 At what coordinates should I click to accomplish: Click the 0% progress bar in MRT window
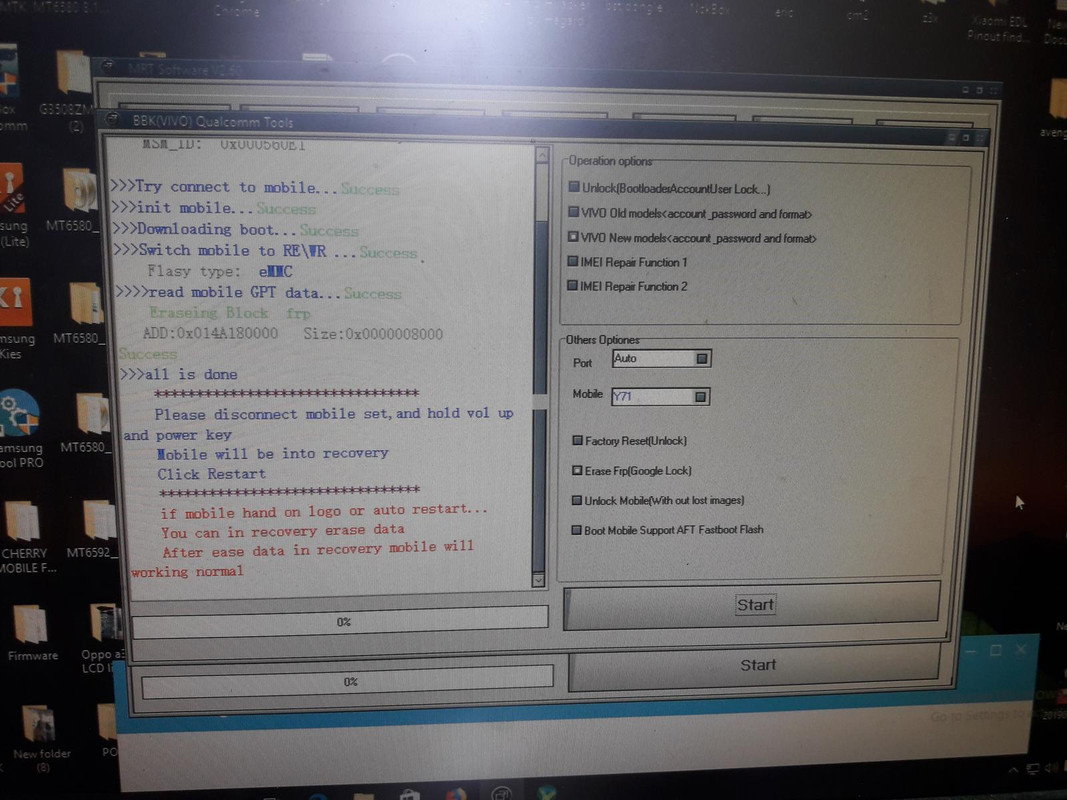point(347,682)
